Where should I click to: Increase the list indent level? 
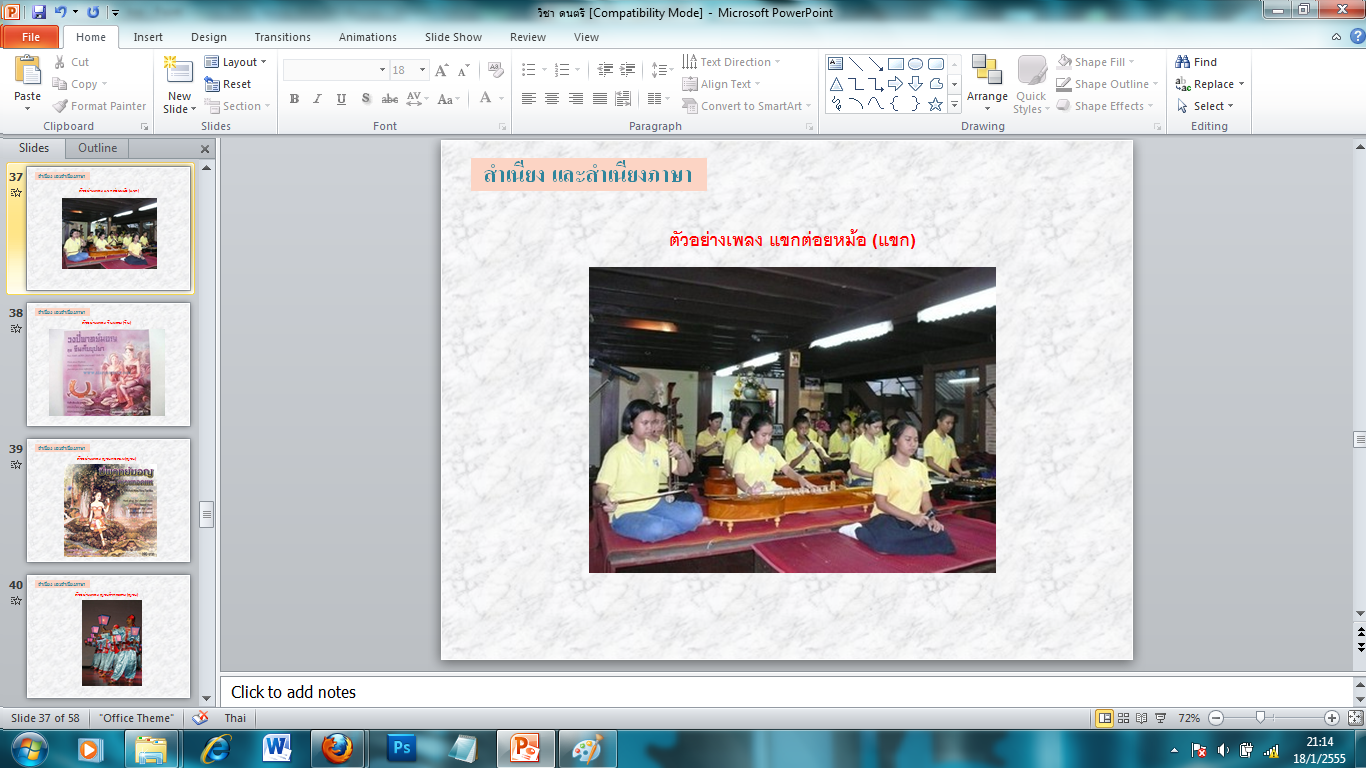coord(628,70)
